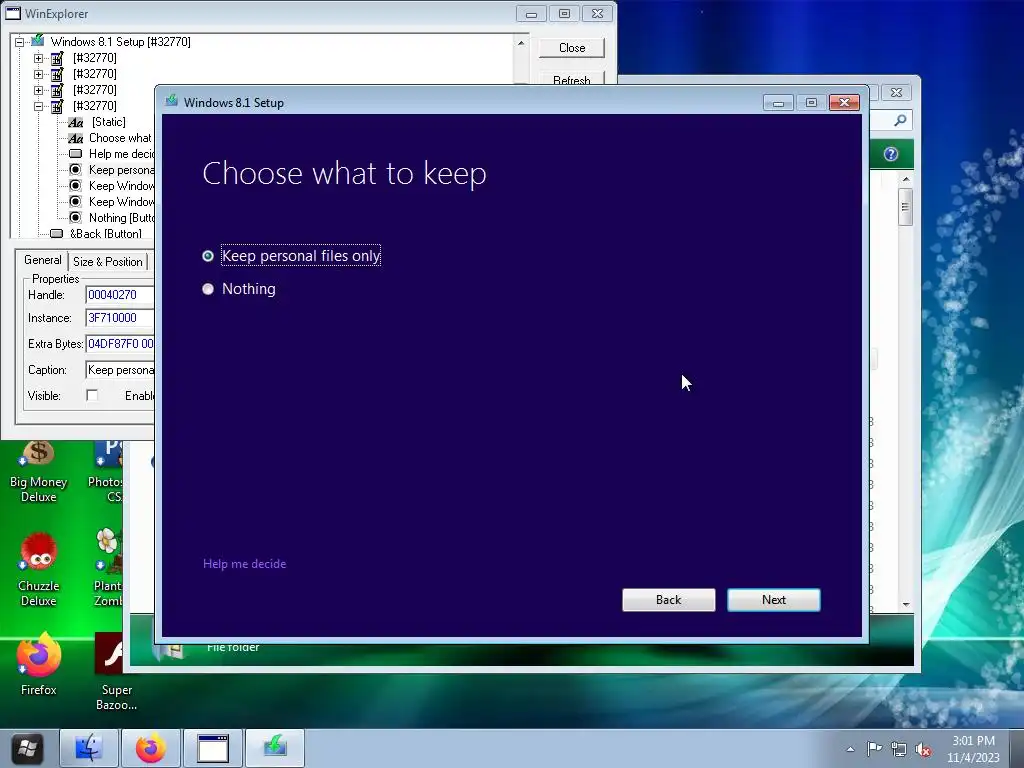
Task: Expand the second [#32770] tree node
Action: coord(39,74)
